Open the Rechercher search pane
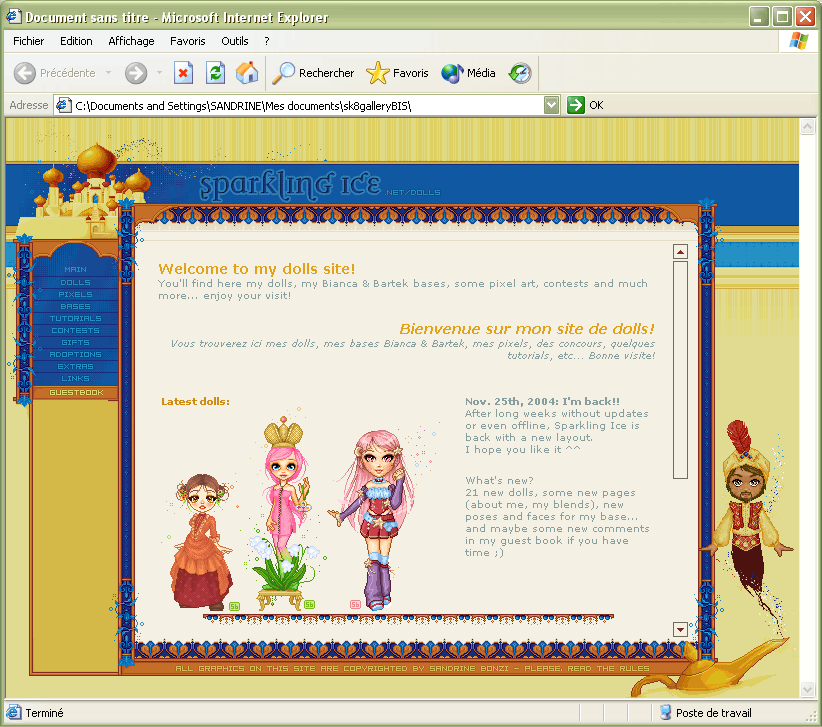The width and height of the screenshot is (822, 727). point(313,73)
